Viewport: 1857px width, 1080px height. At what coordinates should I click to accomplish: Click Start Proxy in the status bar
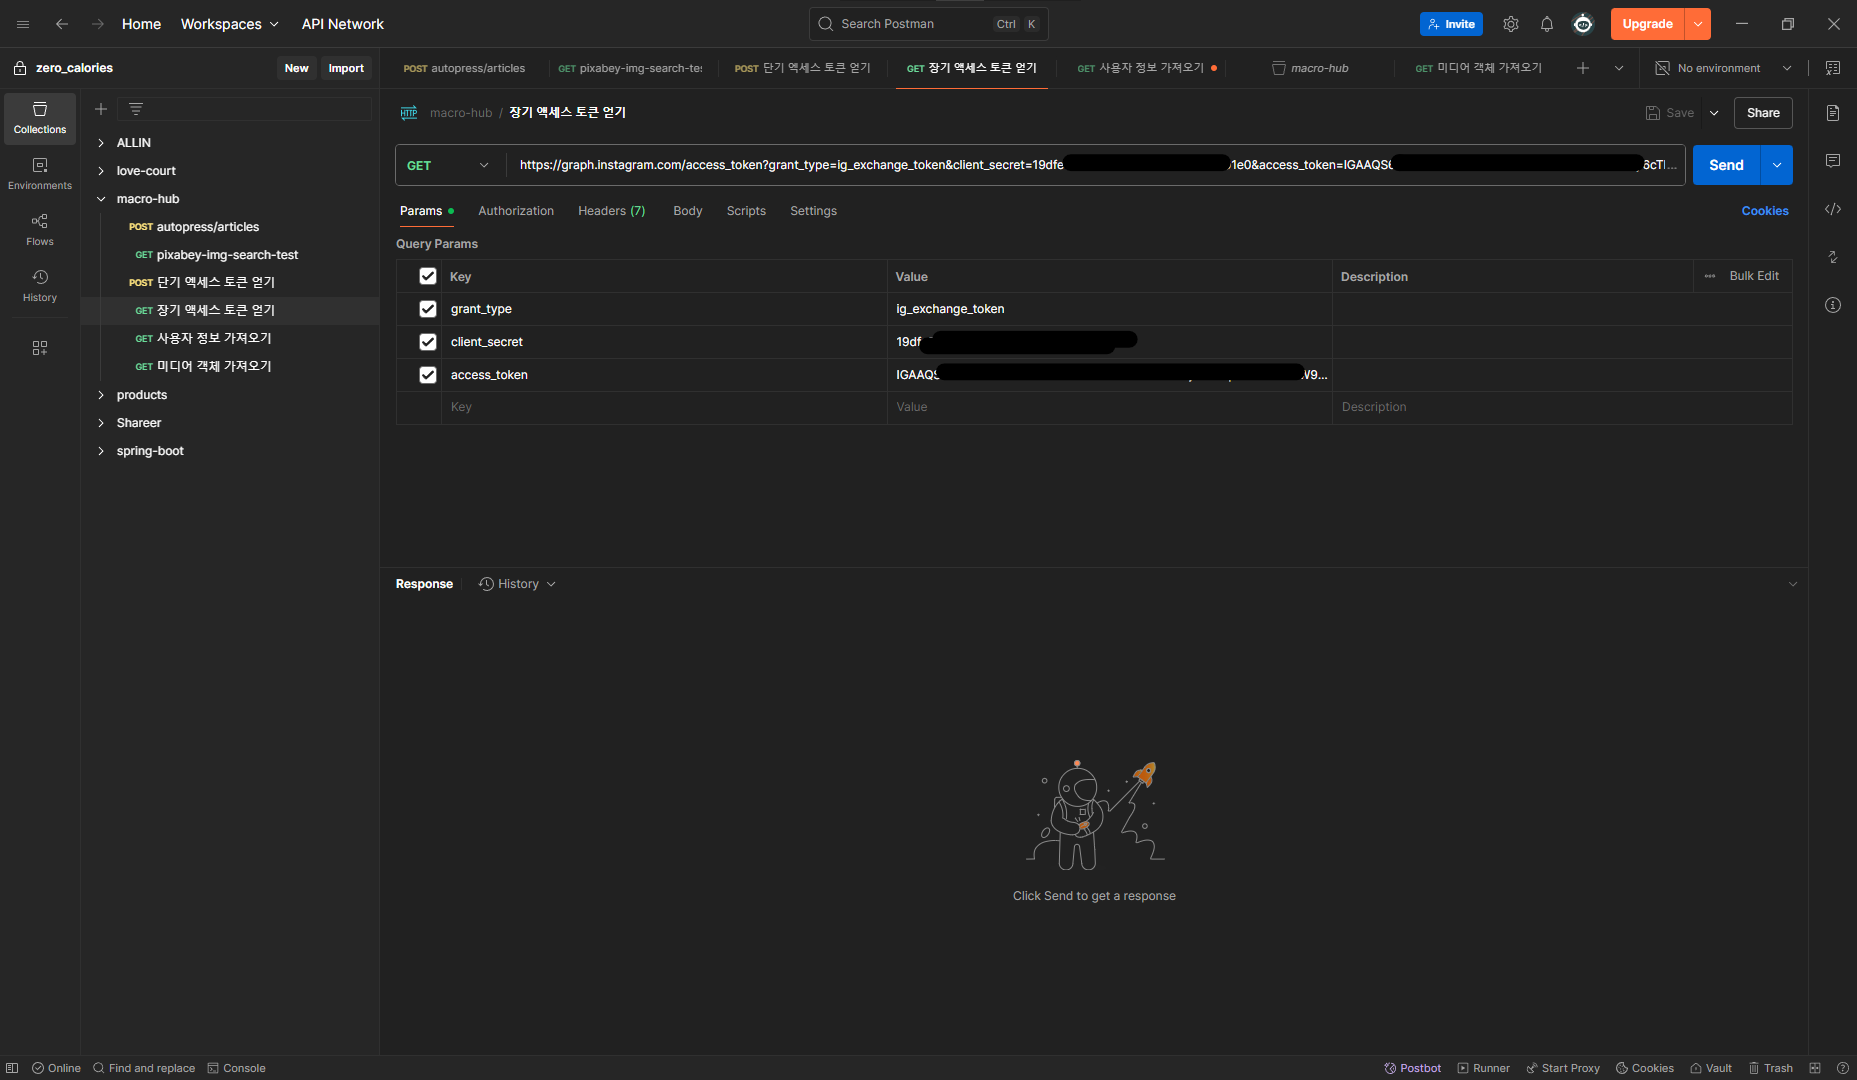[x=1563, y=1068]
